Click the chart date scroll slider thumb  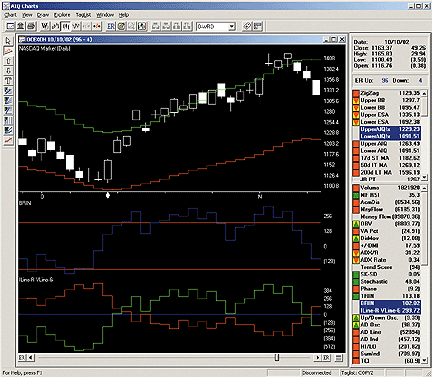277,358
